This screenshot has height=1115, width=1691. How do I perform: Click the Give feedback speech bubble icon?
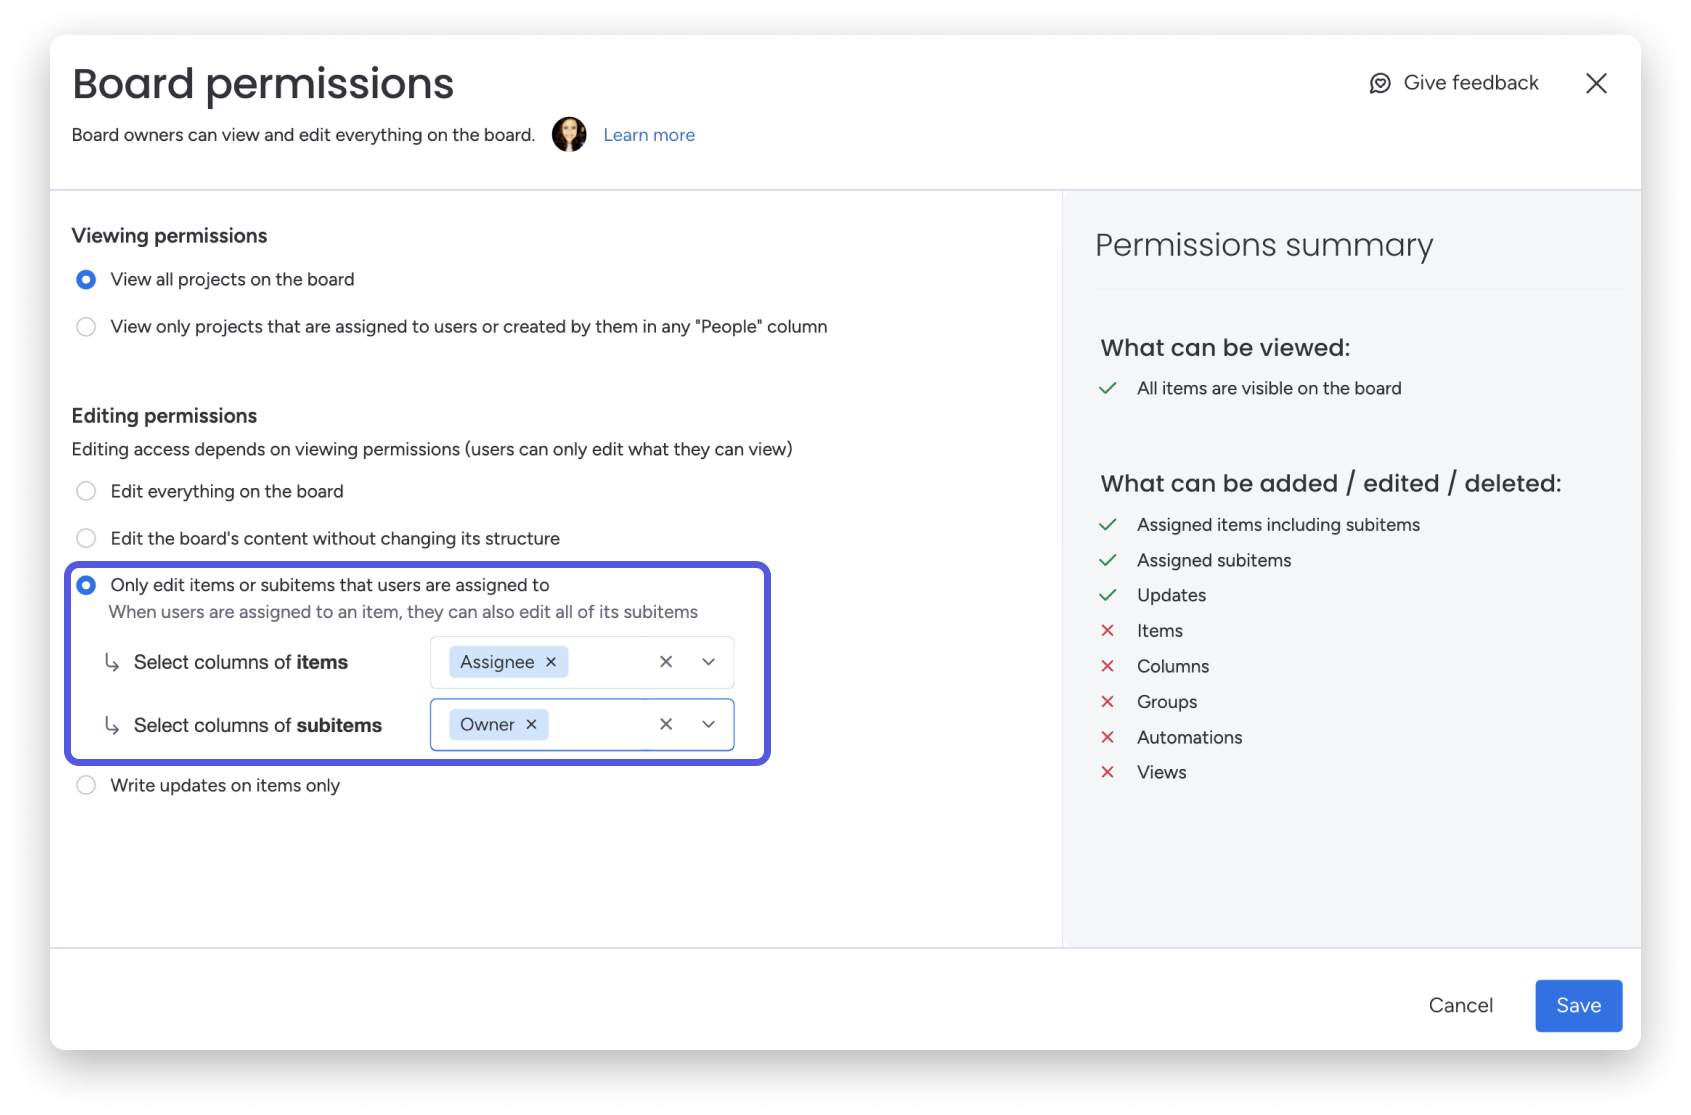click(1378, 82)
